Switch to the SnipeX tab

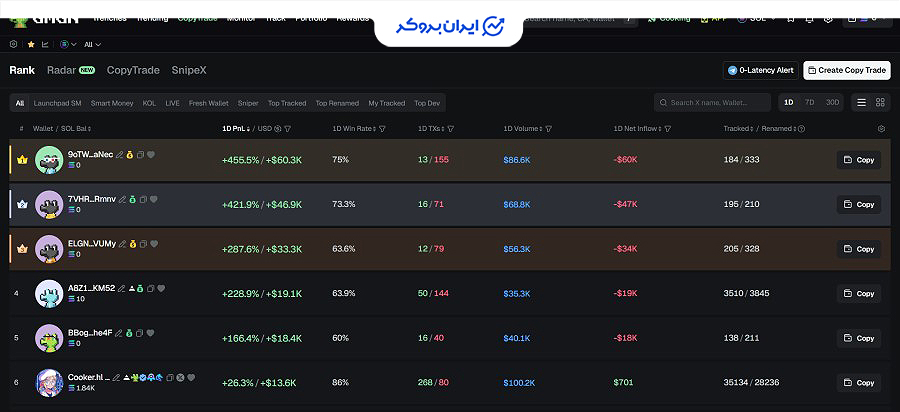tap(189, 70)
